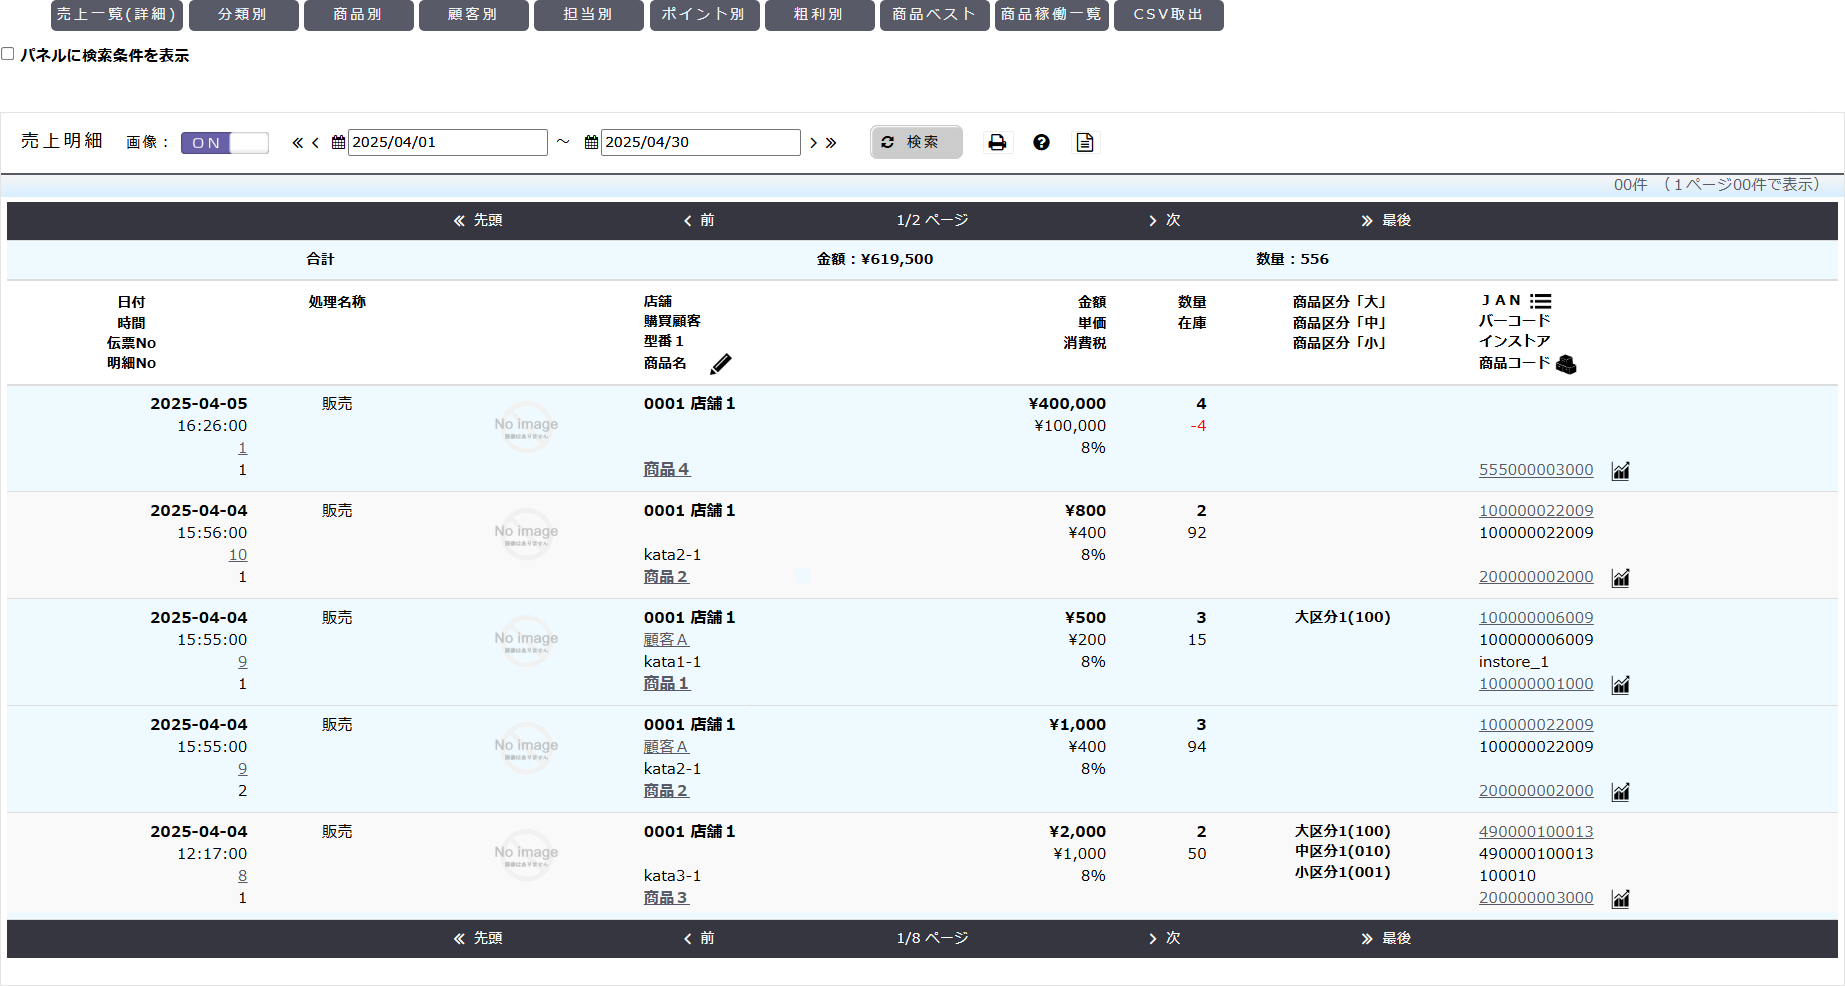The height and width of the screenshot is (986, 1845).
Task: Open chart icon for 商品3 row
Action: tap(1621, 898)
